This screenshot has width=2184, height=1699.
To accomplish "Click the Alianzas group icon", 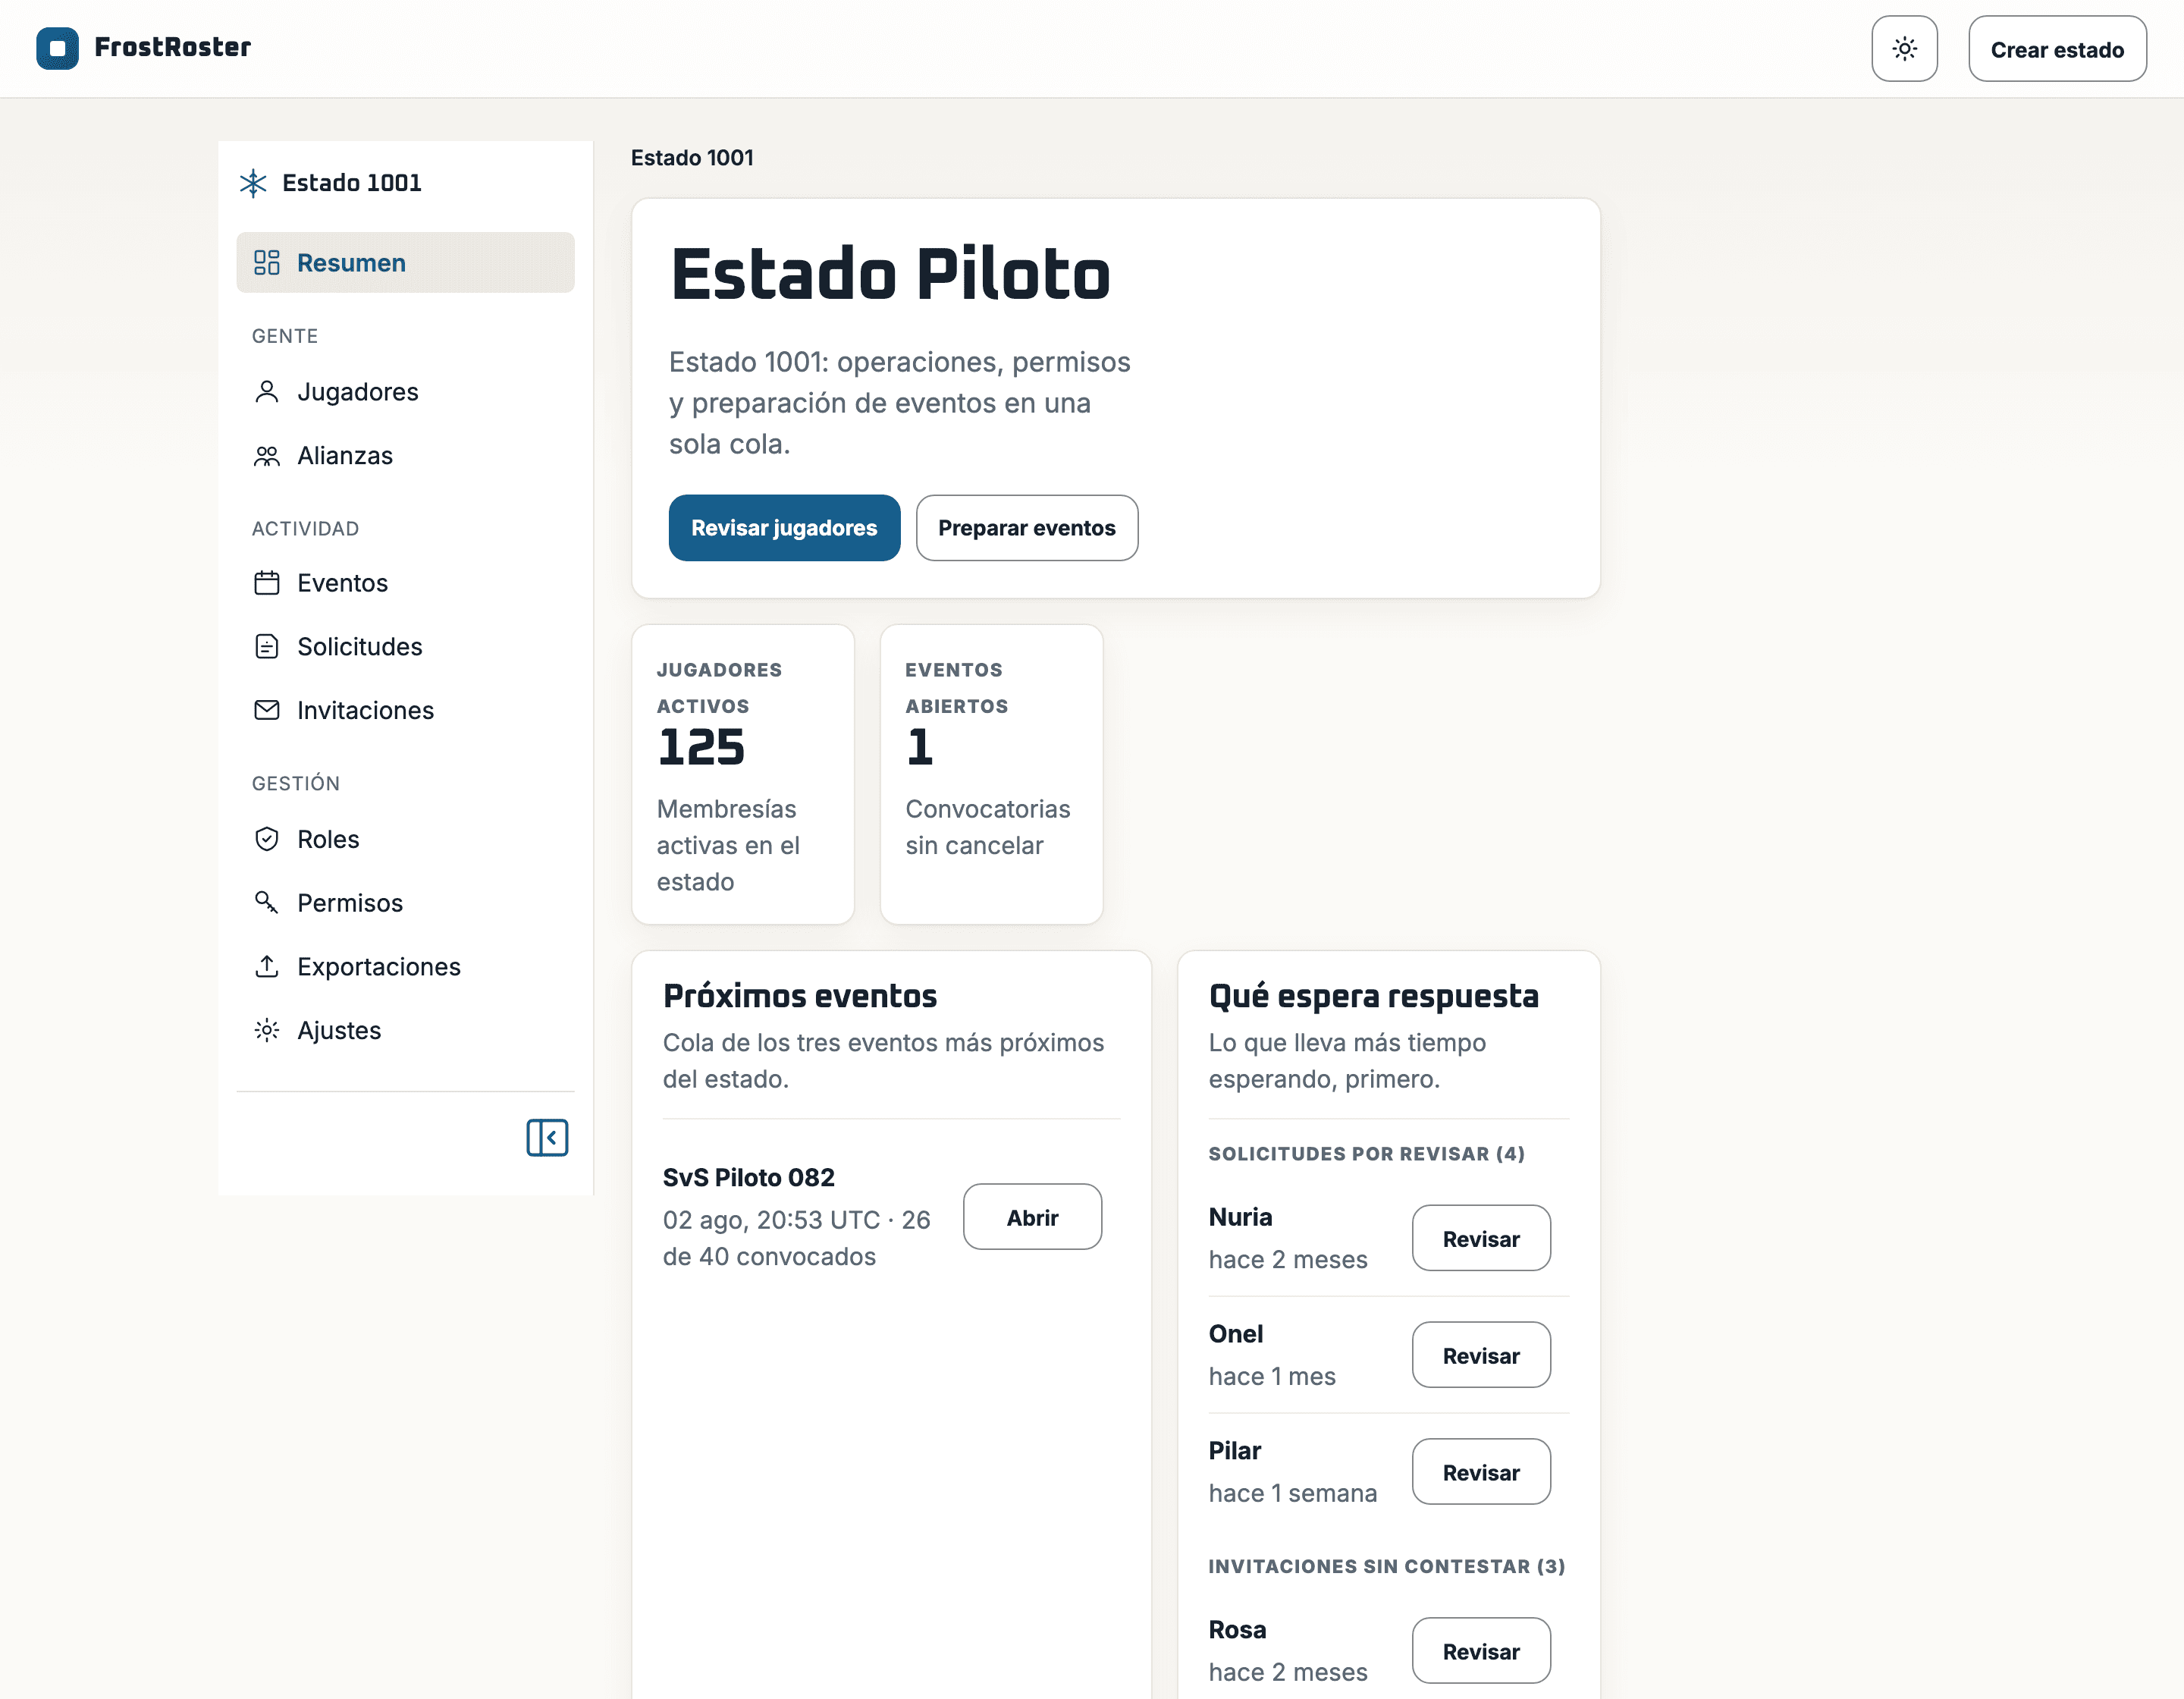I will (x=266, y=456).
